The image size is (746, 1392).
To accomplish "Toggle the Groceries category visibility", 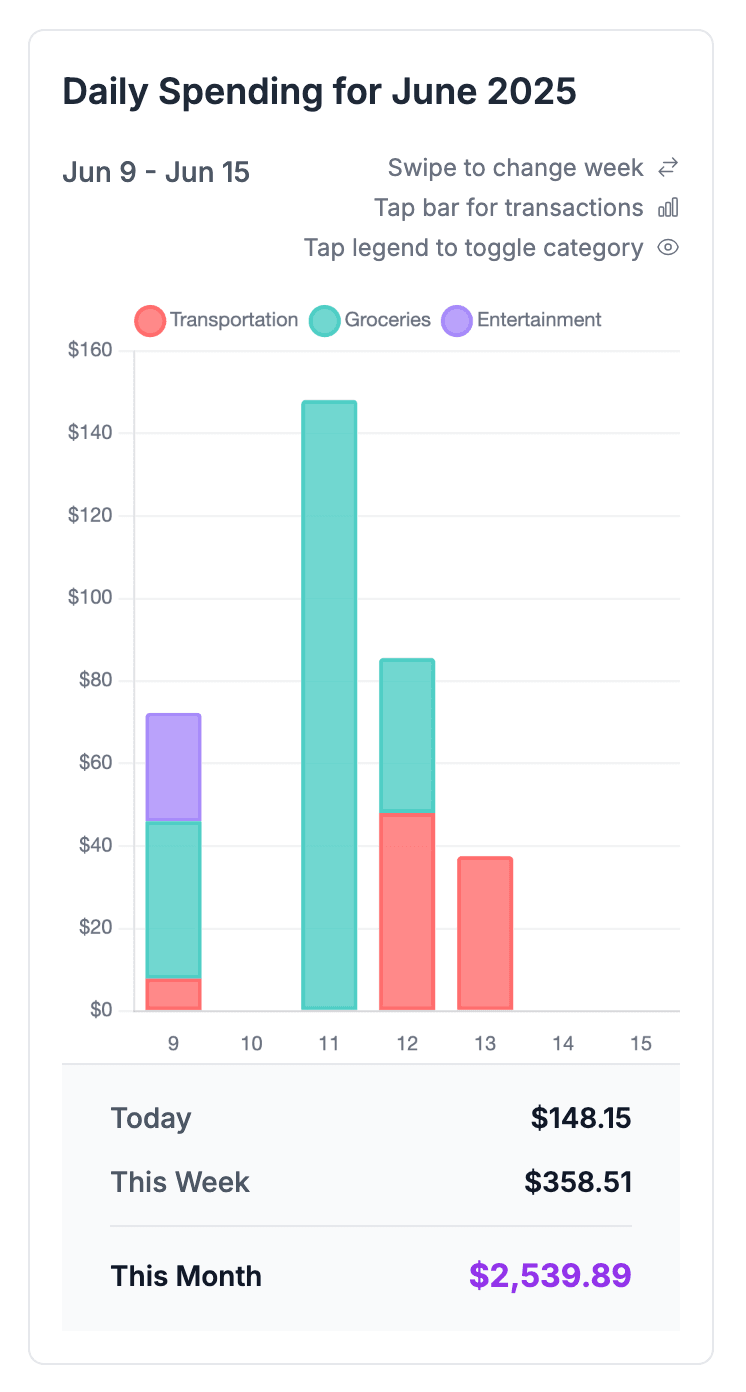I will coord(368,320).
